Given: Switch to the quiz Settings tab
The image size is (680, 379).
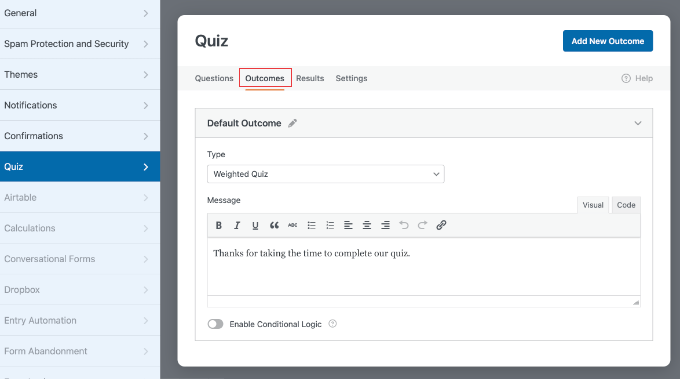Looking at the screenshot, I should tap(351, 78).
